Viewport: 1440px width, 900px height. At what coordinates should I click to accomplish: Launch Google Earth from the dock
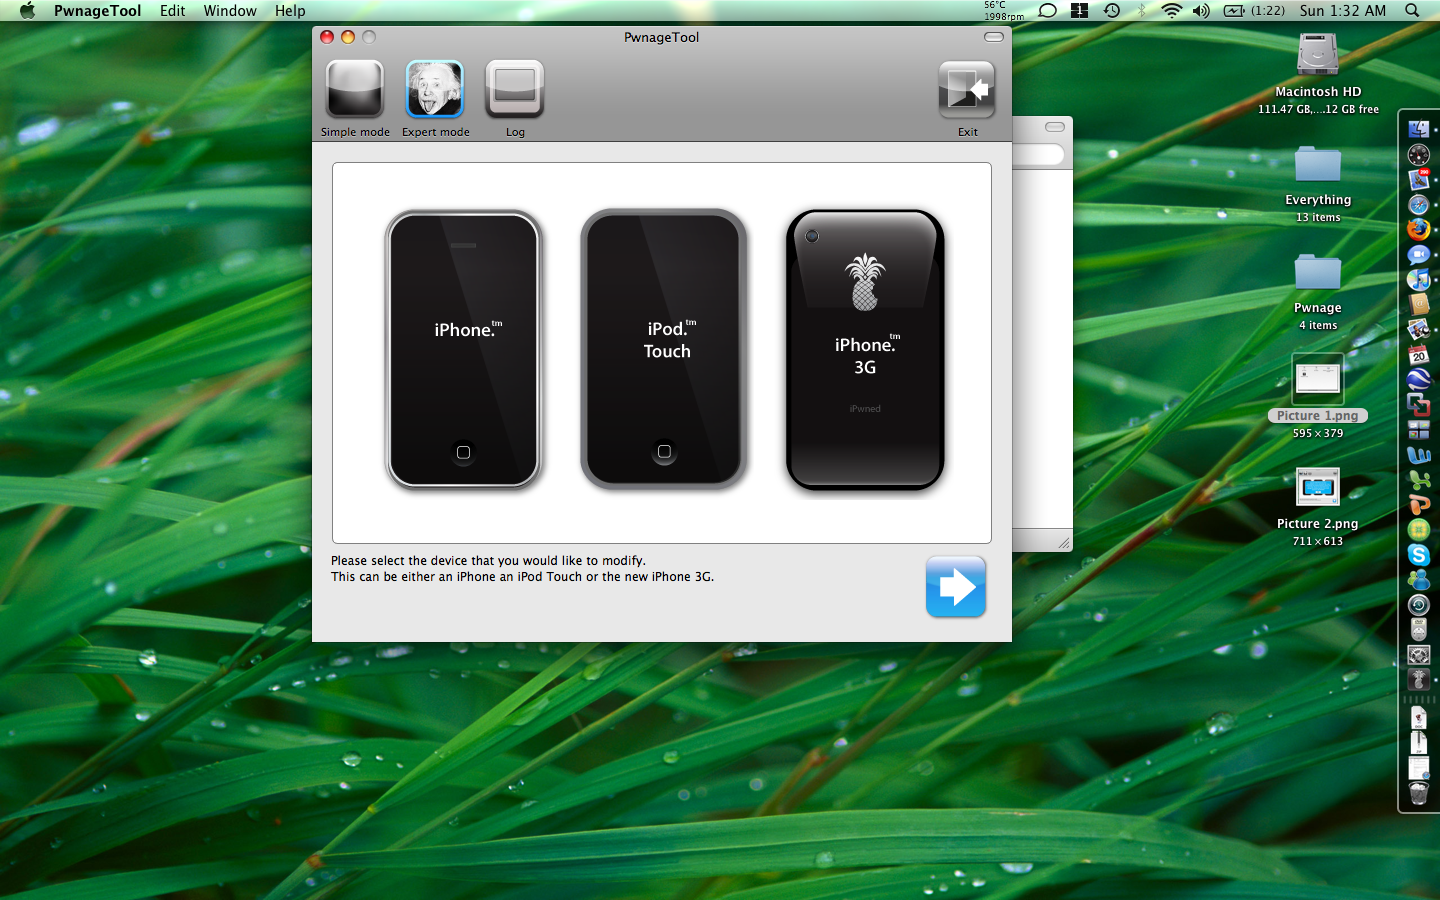pyautogui.click(x=1419, y=379)
